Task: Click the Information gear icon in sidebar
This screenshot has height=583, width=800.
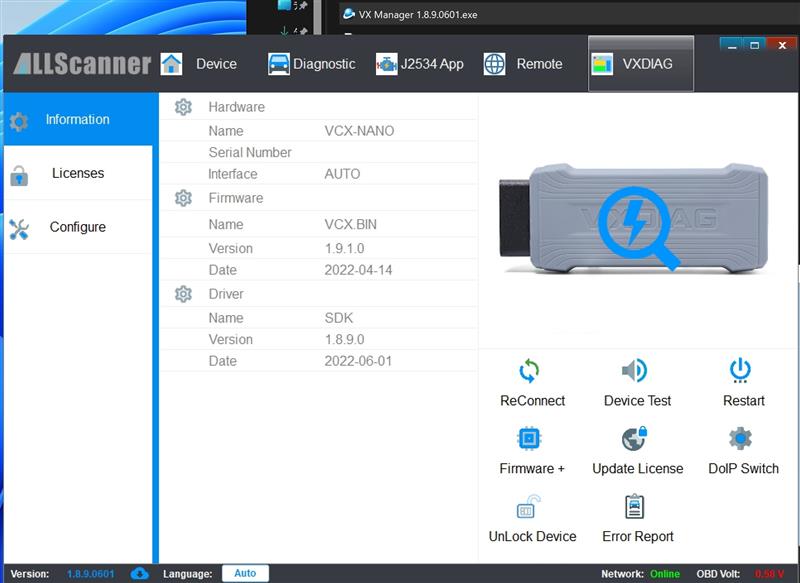Action: (x=19, y=121)
